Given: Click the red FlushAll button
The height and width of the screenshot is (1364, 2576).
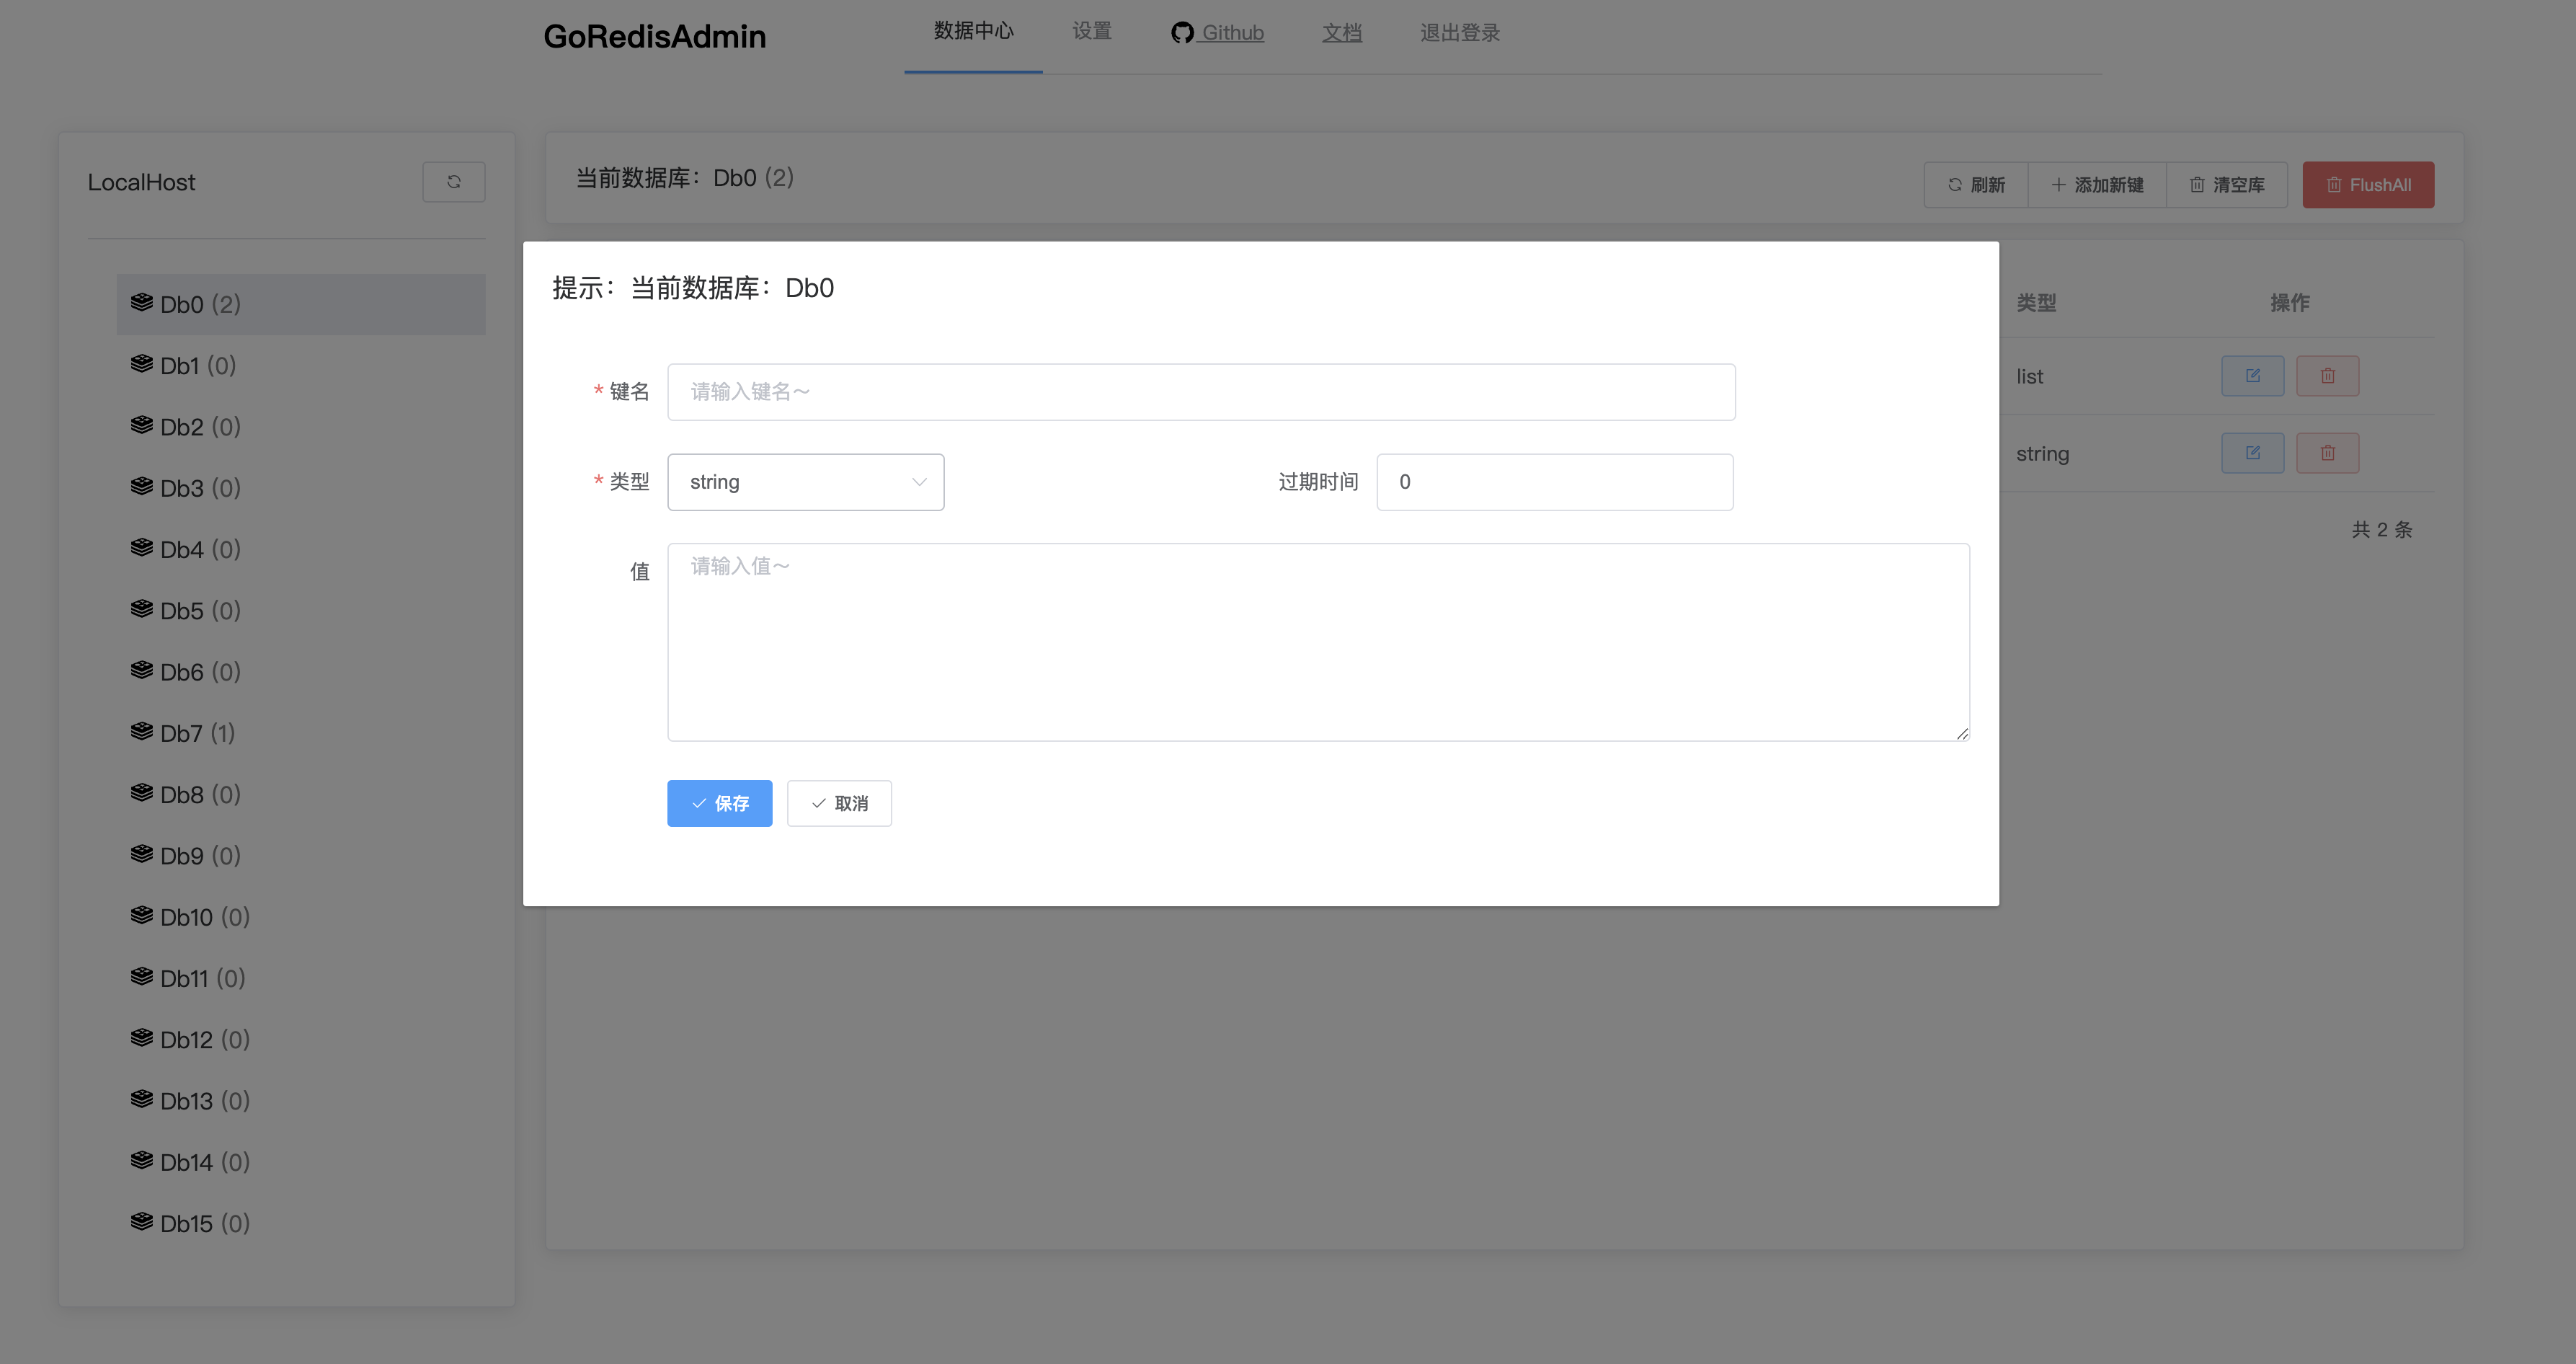Looking at the screenshot, I should coord(2368,185).
